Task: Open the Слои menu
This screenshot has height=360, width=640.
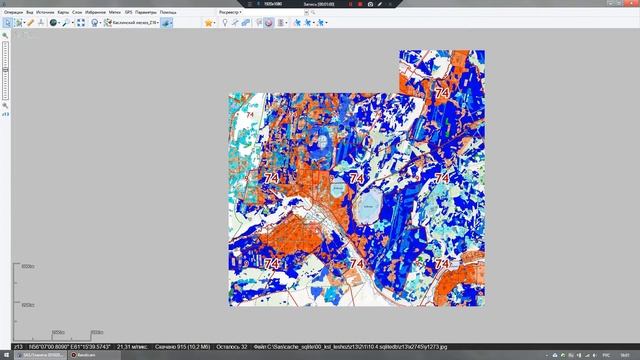Action: [77, 13]
